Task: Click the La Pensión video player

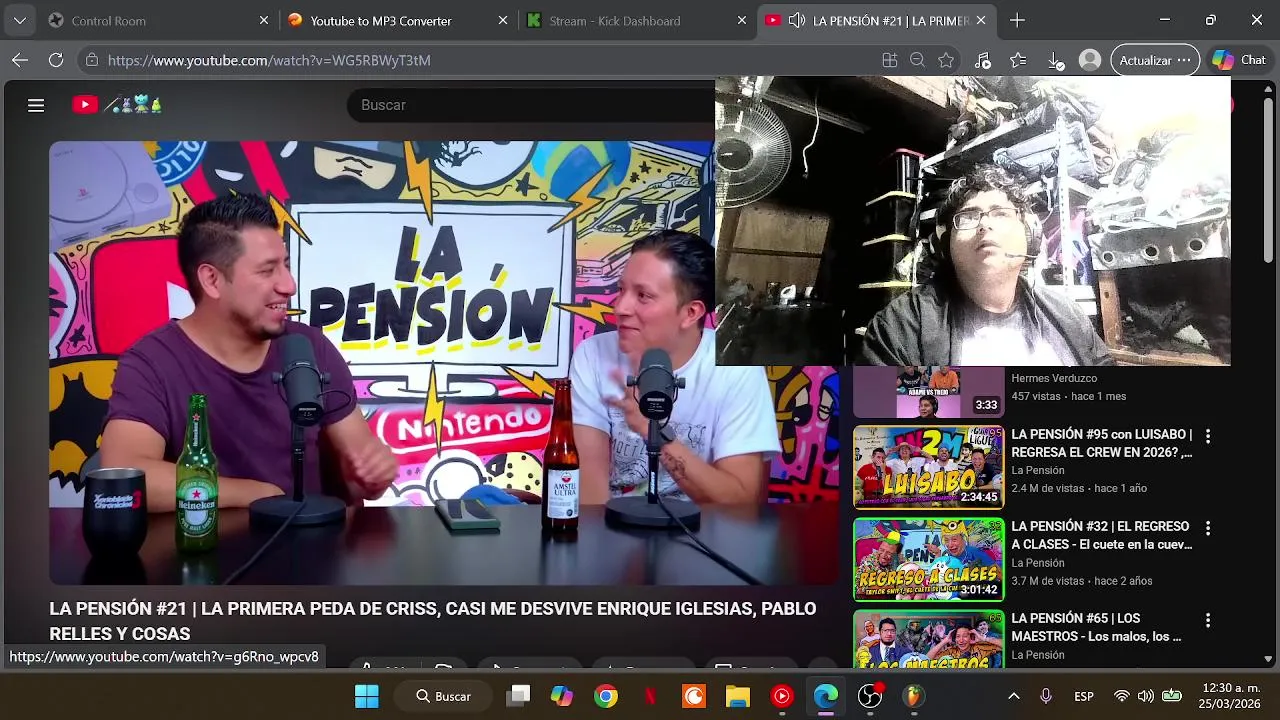Action: pyautogui.click(x=444, y=362)
